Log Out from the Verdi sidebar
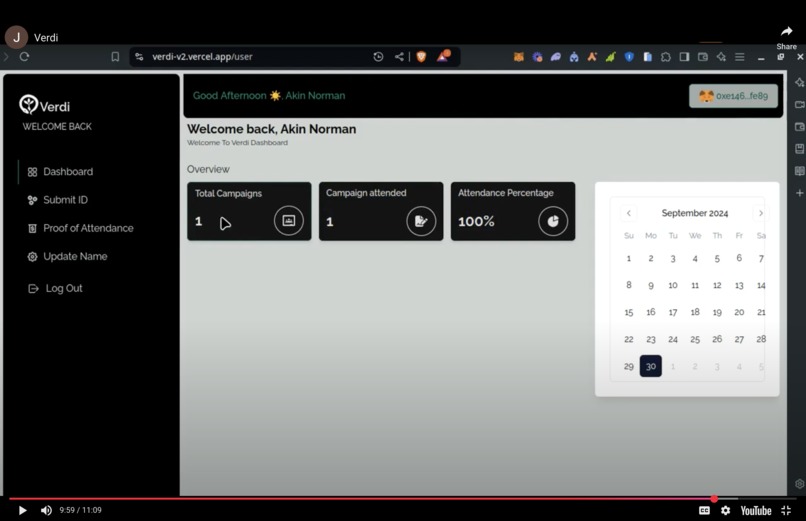Screen dimensions: 806x521 55,288
